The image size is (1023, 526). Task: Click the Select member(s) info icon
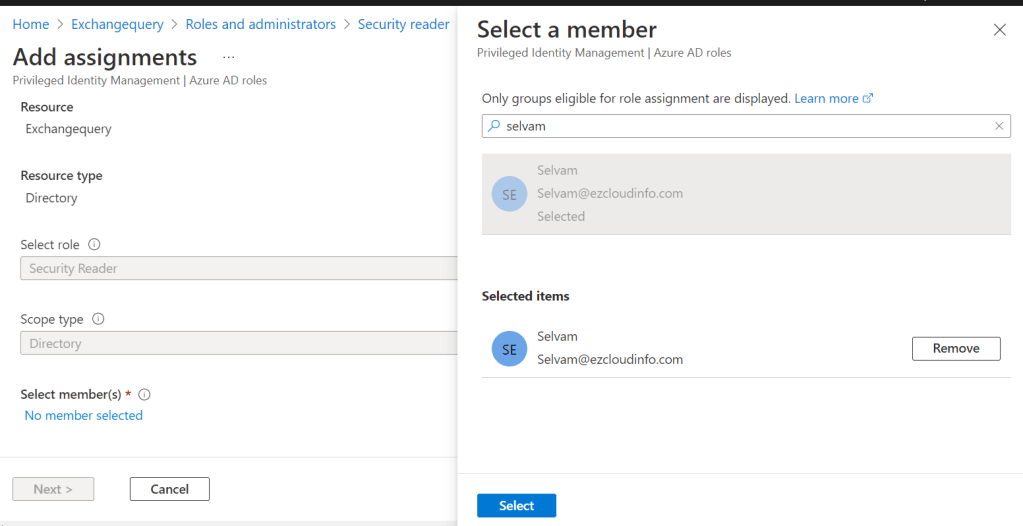click(144, 395)
